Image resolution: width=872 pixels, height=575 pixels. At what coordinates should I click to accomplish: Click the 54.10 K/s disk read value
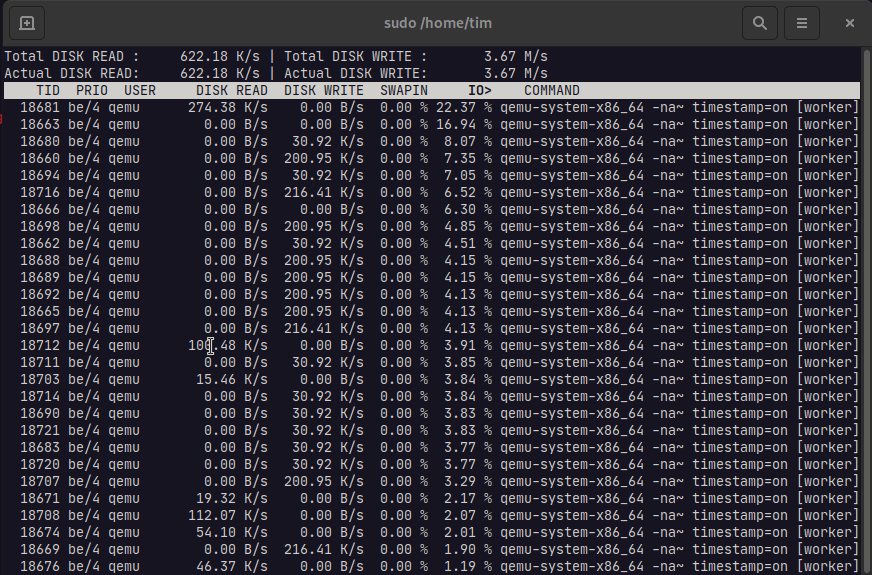point(231,532)
